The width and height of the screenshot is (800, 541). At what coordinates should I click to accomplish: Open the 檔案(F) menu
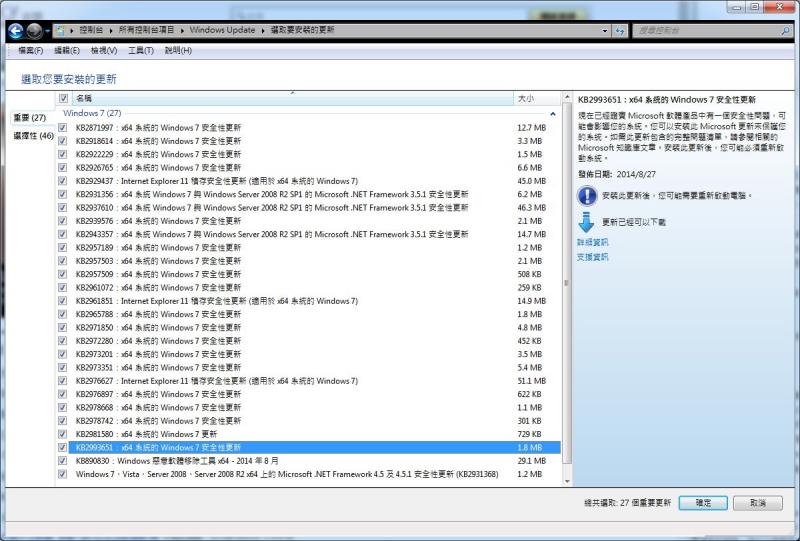[x=31, y=50]
